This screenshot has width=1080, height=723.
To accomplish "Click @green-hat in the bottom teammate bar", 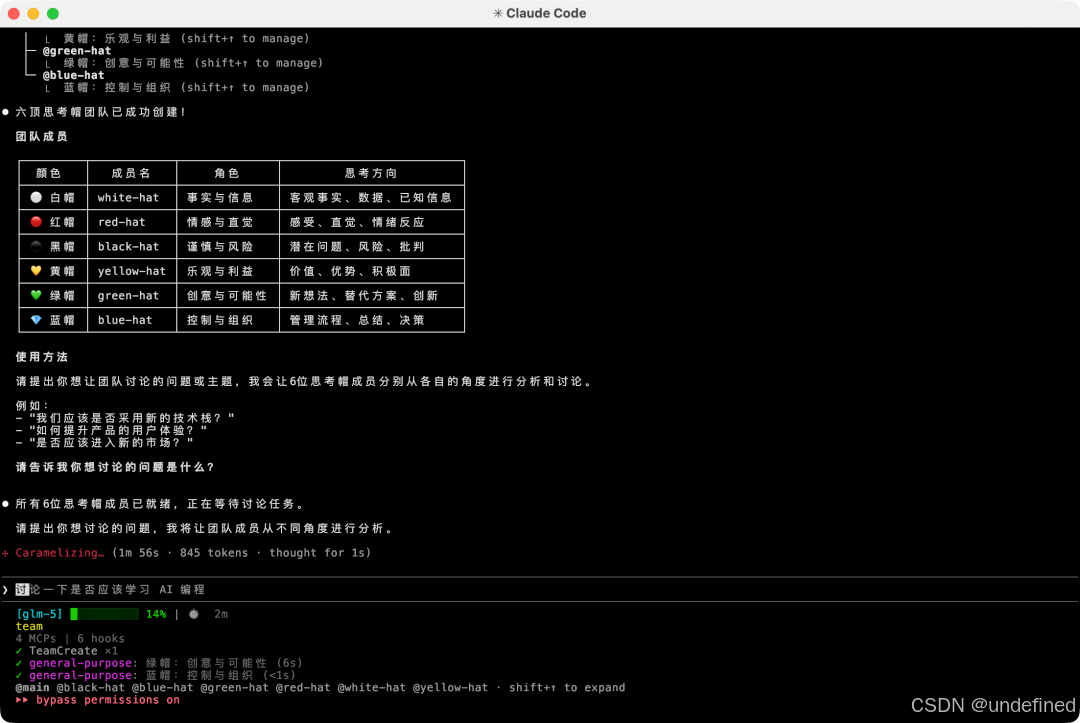I will [x=234, y=687].
